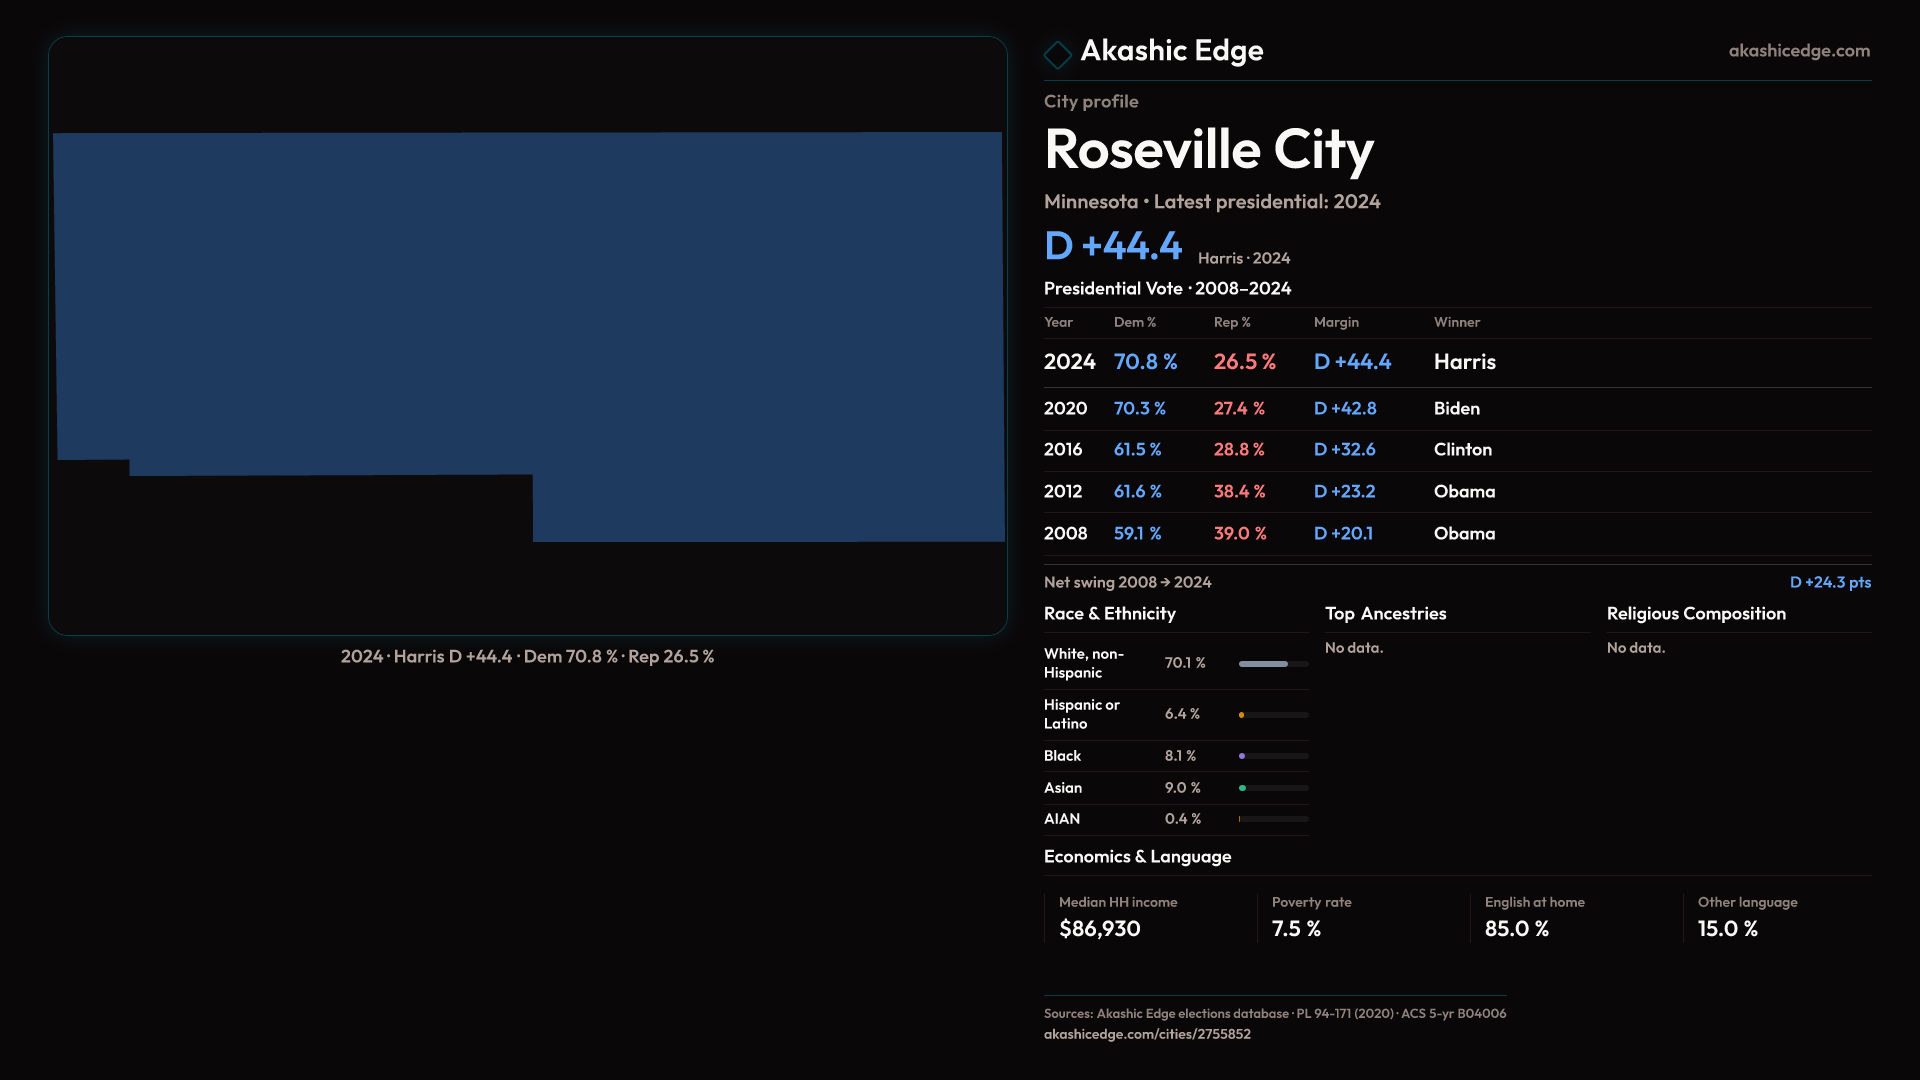The height and width of the screenshot is (1080, 1920).
Task: Open the akashicedge.com link at top right
Action: tap(1798, 51)
